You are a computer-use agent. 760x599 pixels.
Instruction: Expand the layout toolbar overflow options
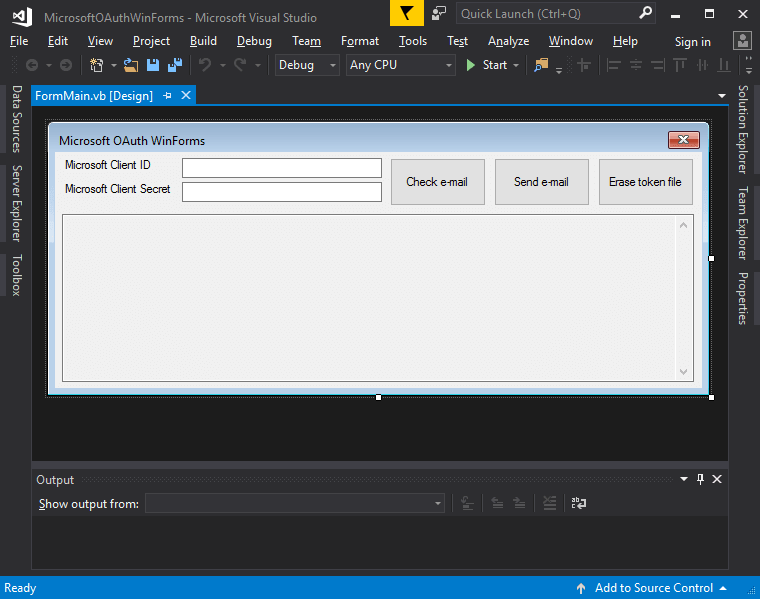(748, 65)
